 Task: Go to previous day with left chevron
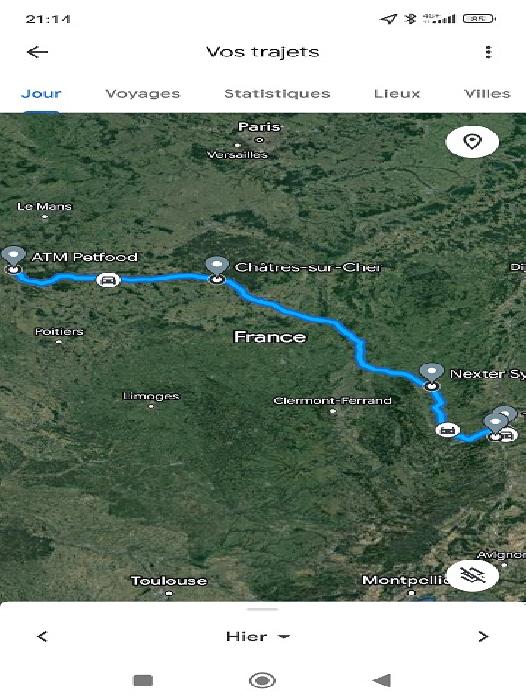[42, 637]
